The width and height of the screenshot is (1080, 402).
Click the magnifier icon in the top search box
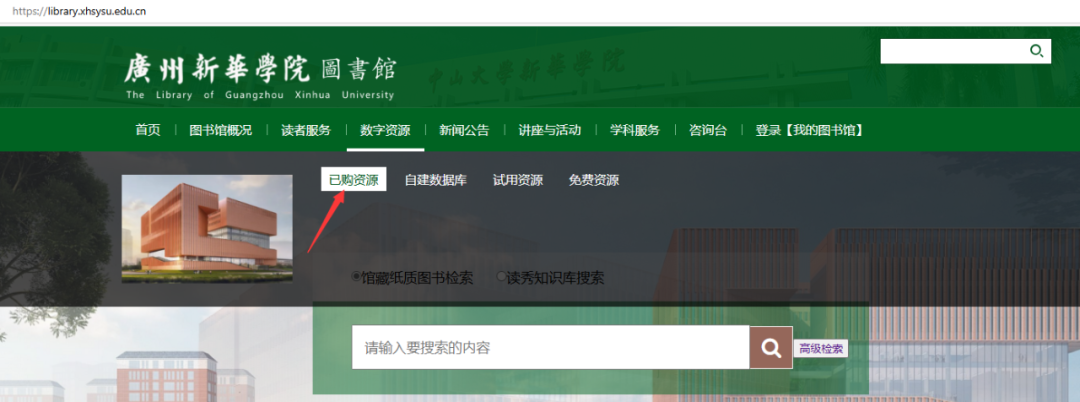[x=1037, y=51]
